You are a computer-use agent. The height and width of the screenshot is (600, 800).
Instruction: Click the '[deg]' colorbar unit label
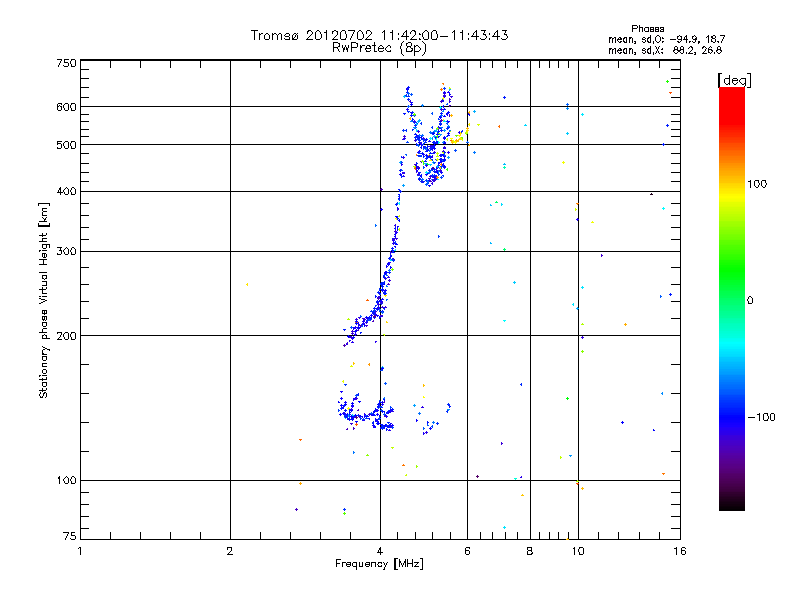tap(734, 81)
